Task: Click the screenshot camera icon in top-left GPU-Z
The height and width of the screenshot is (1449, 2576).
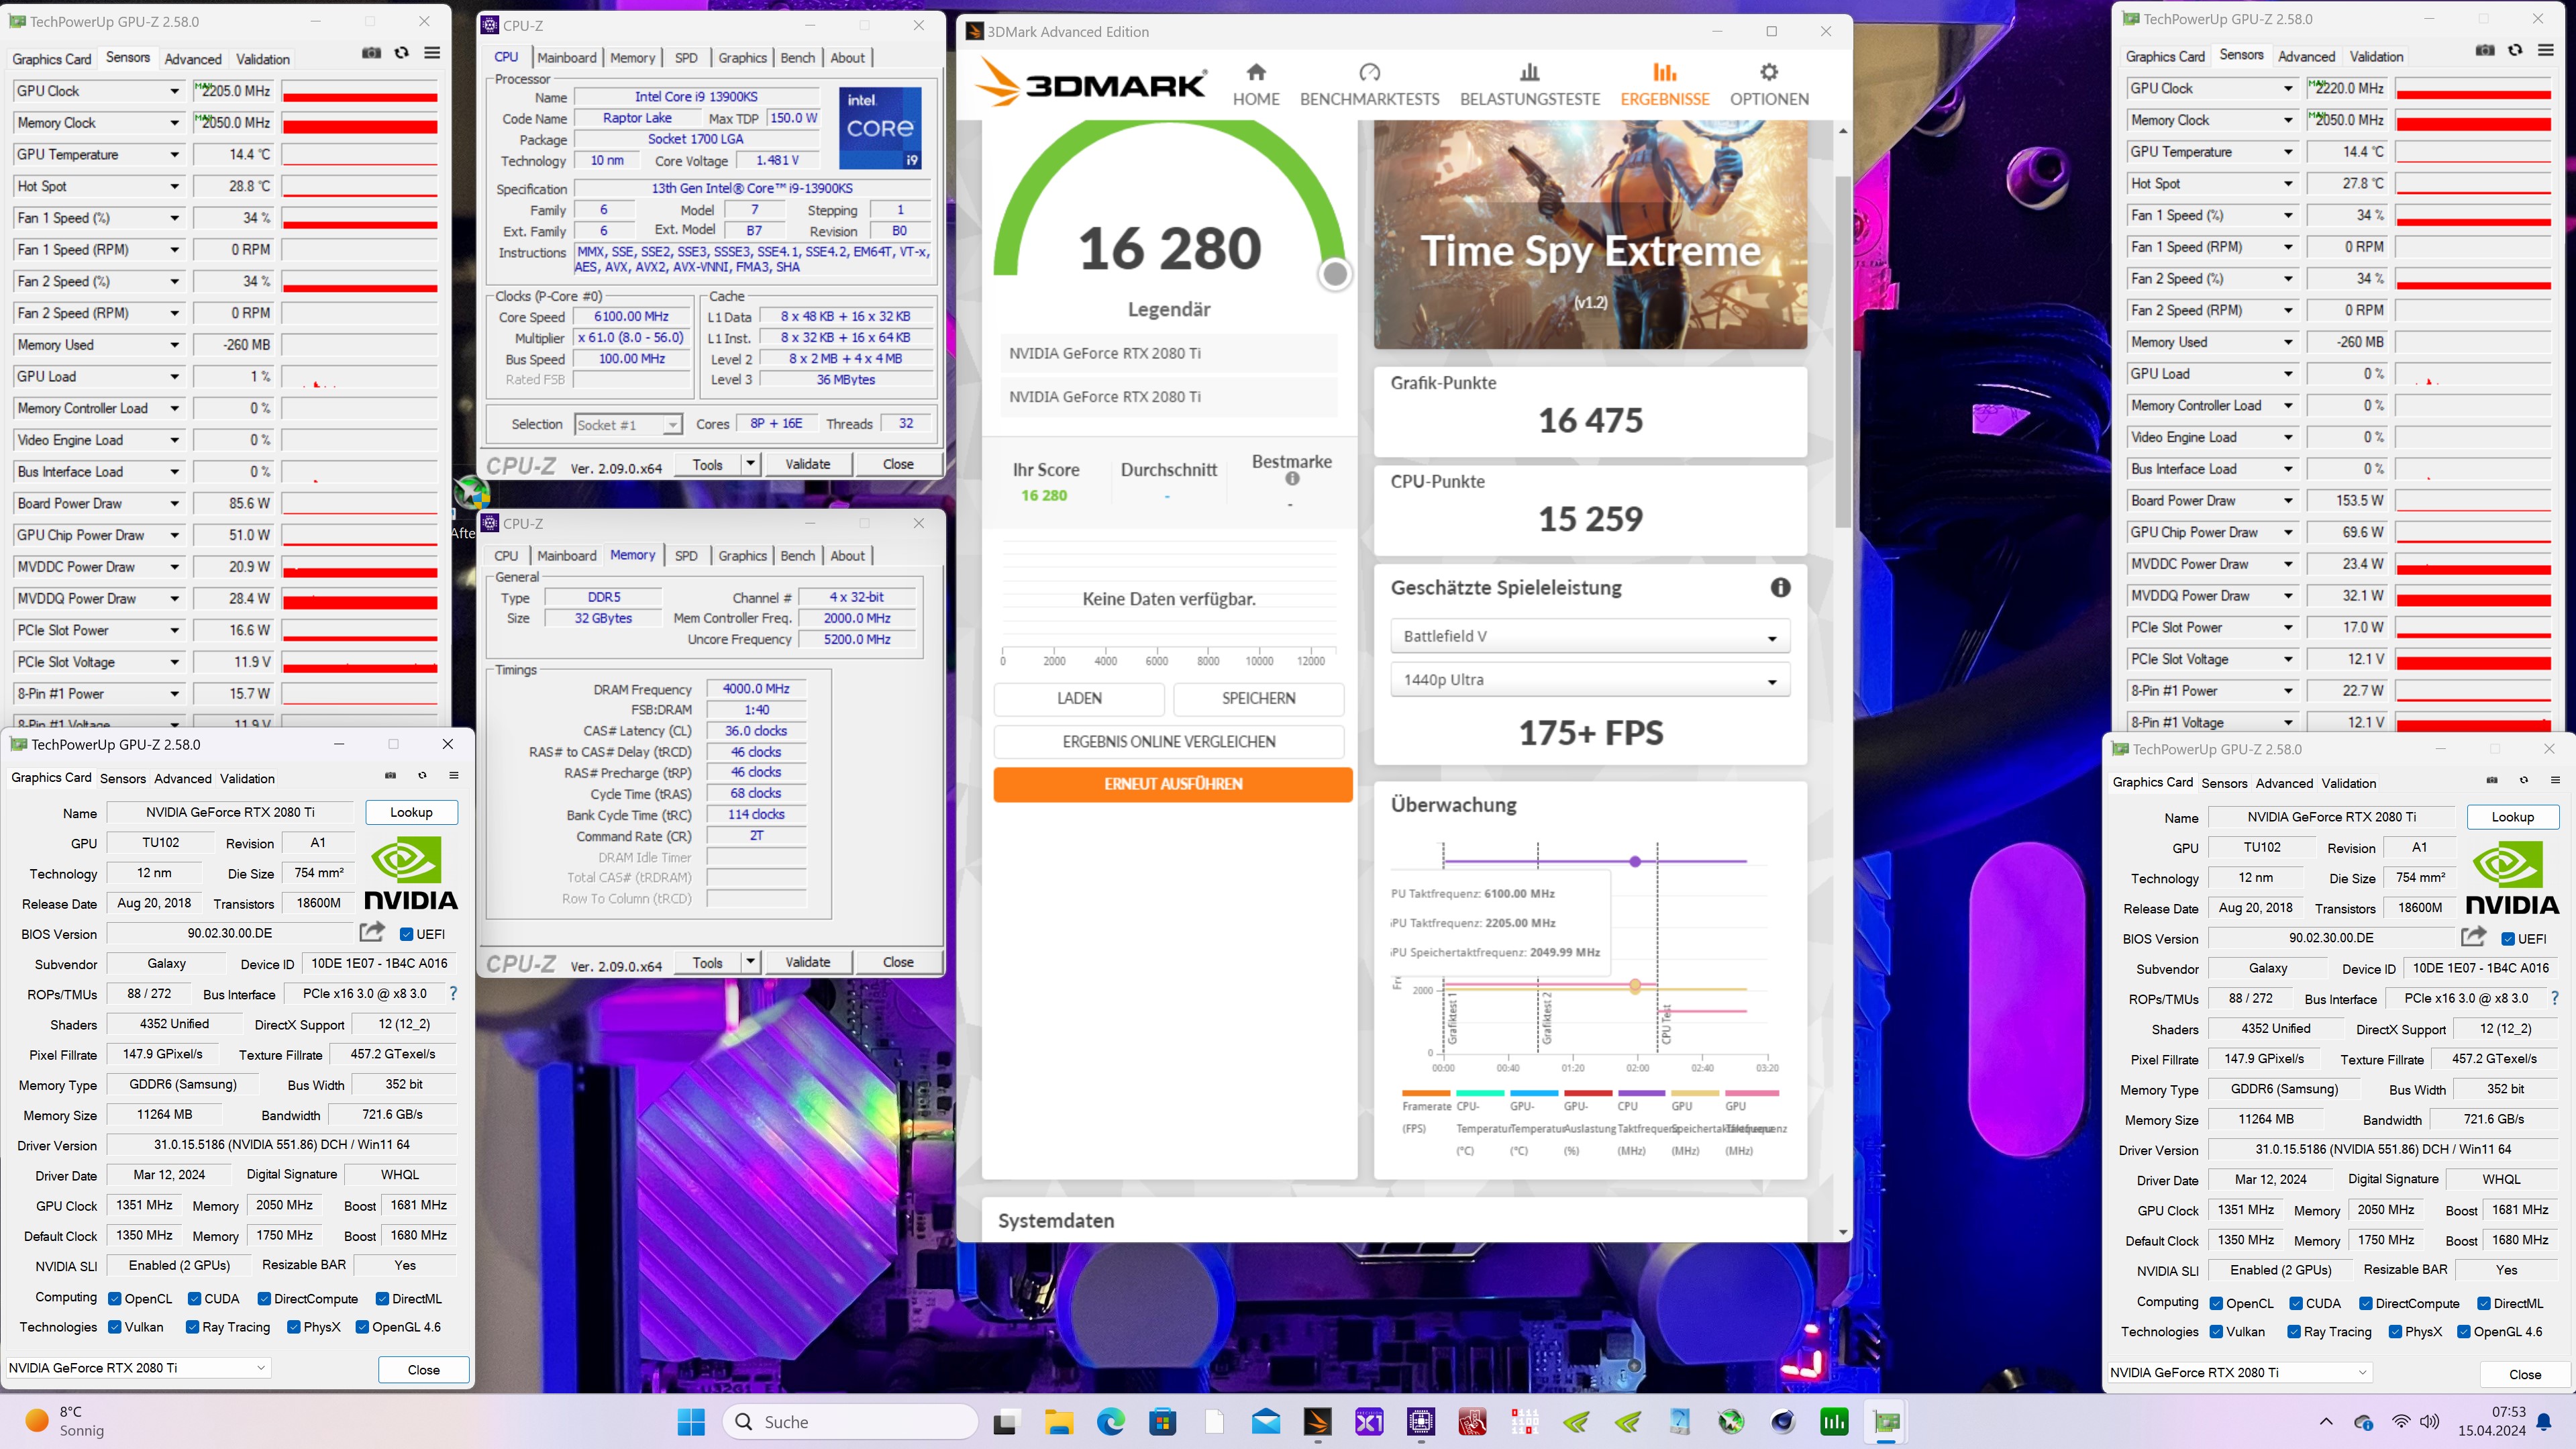Action: [x=371, y=53]
